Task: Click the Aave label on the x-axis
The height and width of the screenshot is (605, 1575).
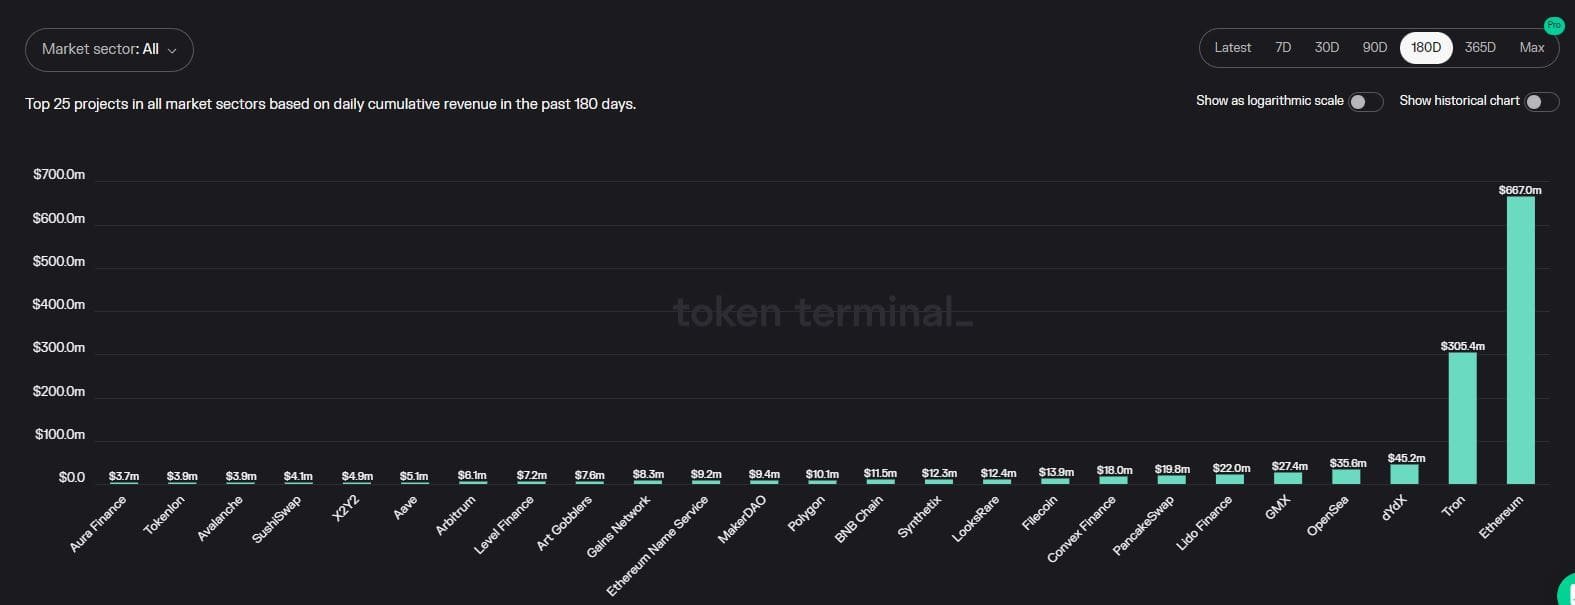Action: tap(406, 508)
